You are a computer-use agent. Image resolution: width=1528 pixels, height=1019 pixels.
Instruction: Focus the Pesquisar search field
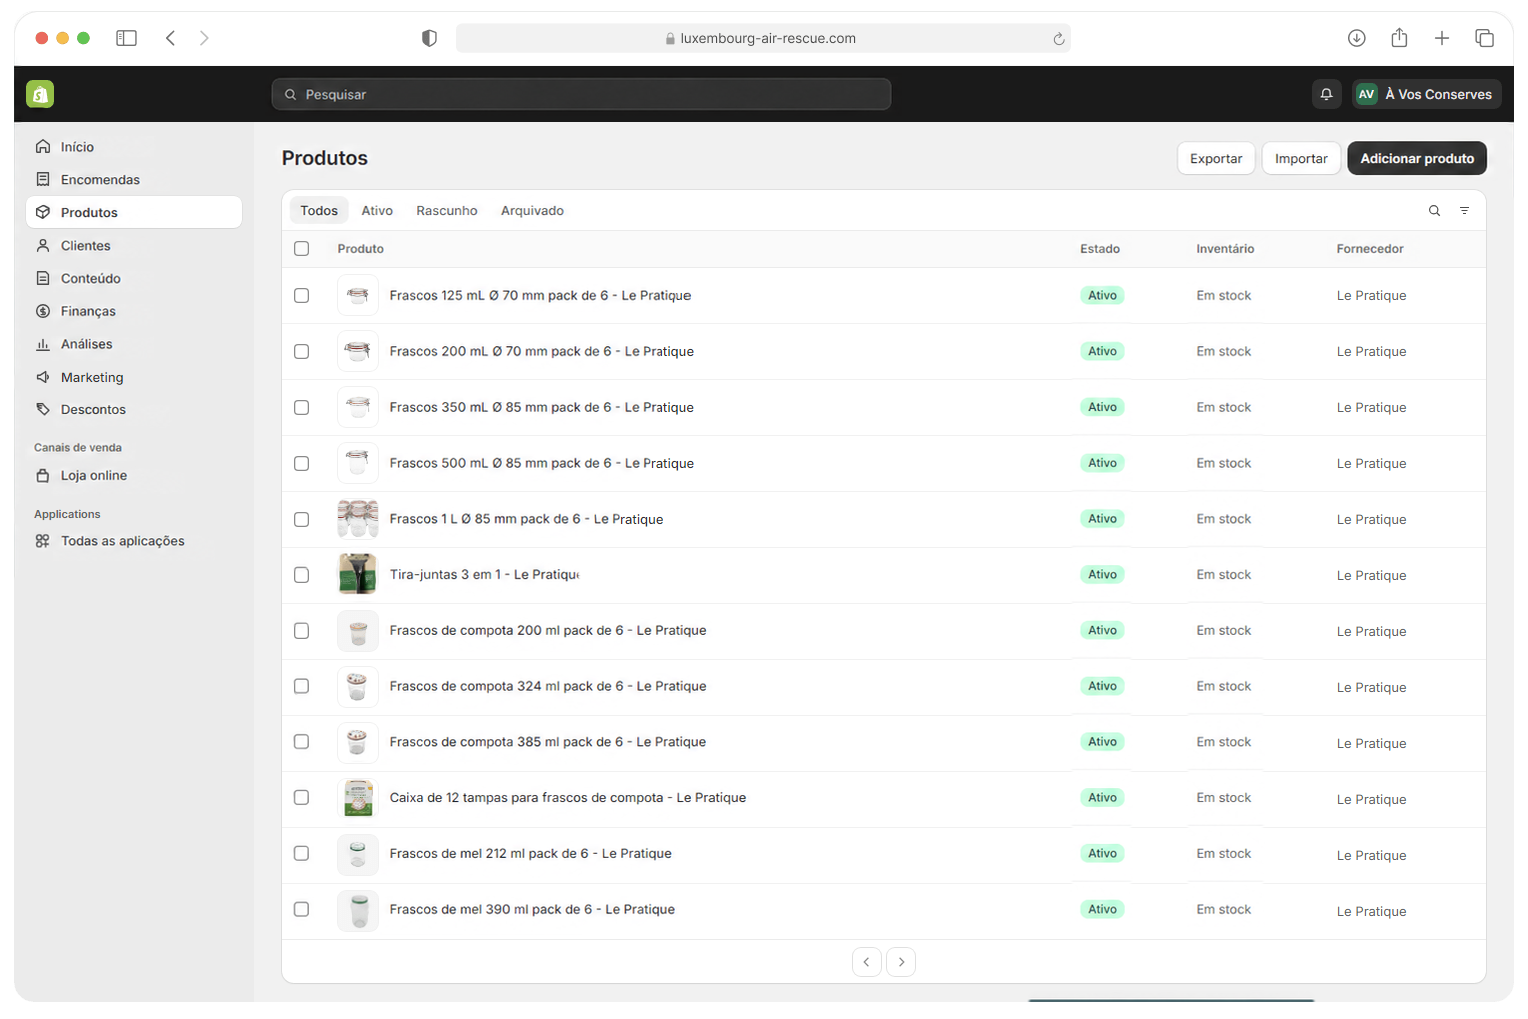(x=581, y=94)
